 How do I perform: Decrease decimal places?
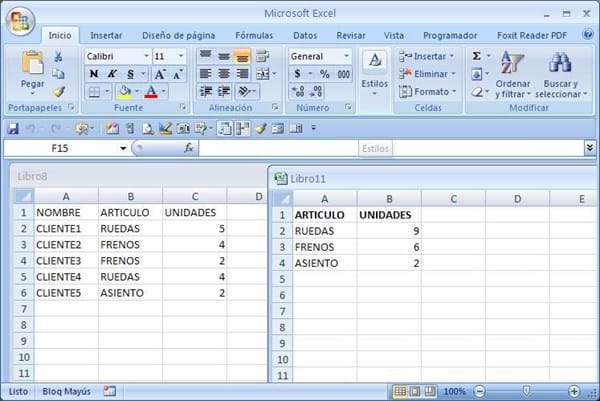316,92
